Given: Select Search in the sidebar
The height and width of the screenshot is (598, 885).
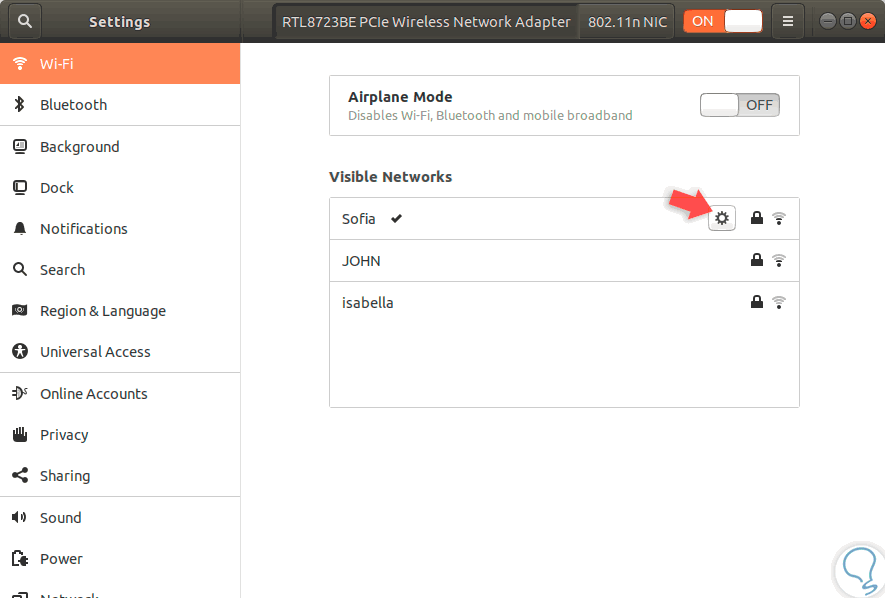Looking at the screenshot, I should click(x=120, y=270).
